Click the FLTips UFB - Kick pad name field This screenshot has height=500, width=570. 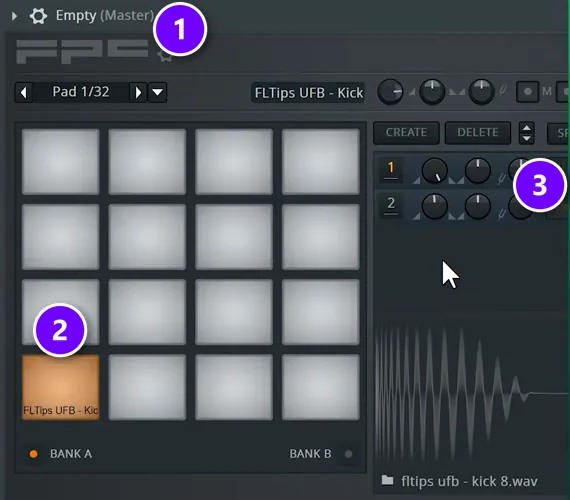tap(308, 93)
